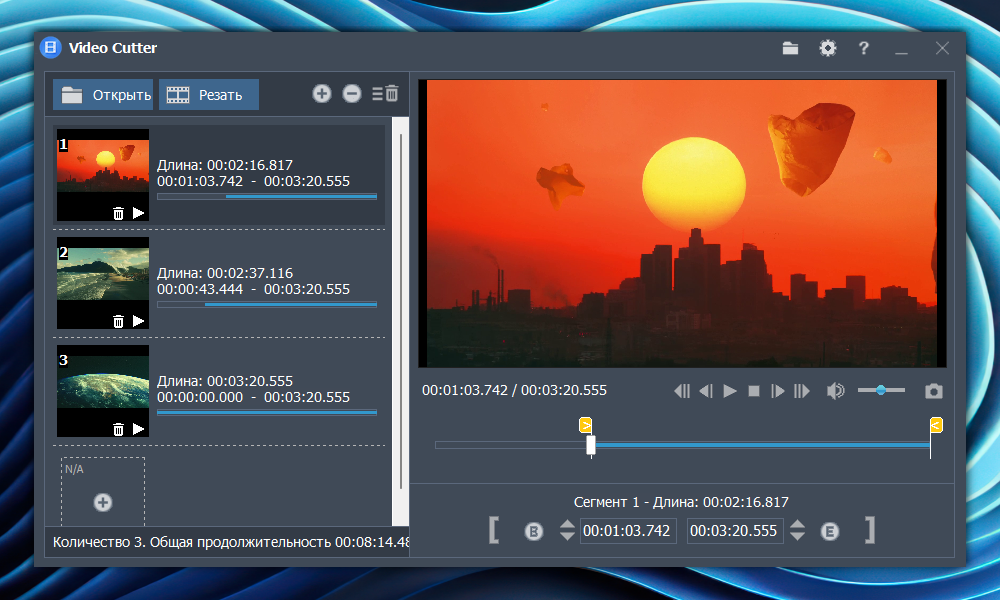Mute audio with the speaker icon
This screenshot has height=600, width=1000.
pos(835,391)
